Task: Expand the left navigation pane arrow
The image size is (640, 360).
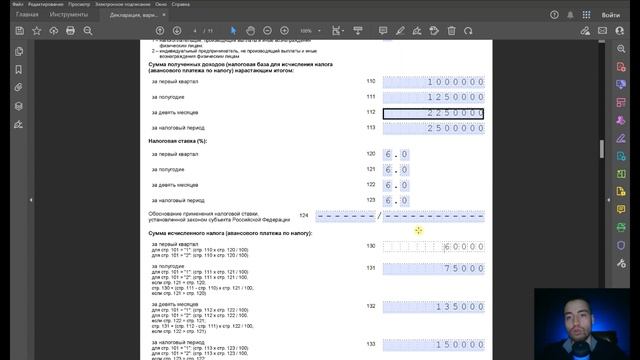Action: coord(31,200)
